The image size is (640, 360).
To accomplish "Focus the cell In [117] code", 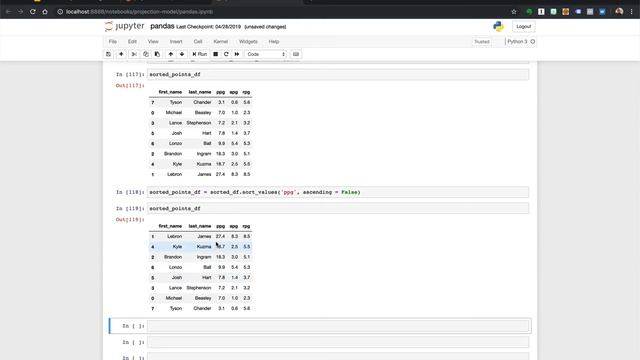I will 338,74.
